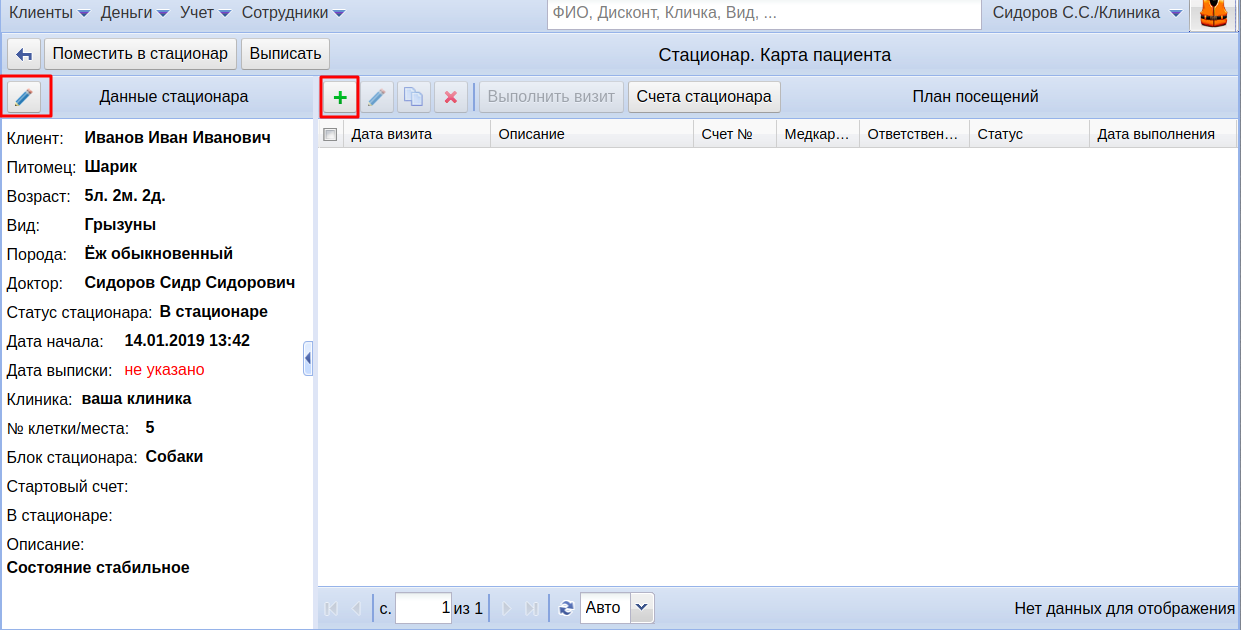Click the edit visit pencil icon
The width and height of the screenshot is (1241, 630).
pyautogui.click(x=376, y=97)
